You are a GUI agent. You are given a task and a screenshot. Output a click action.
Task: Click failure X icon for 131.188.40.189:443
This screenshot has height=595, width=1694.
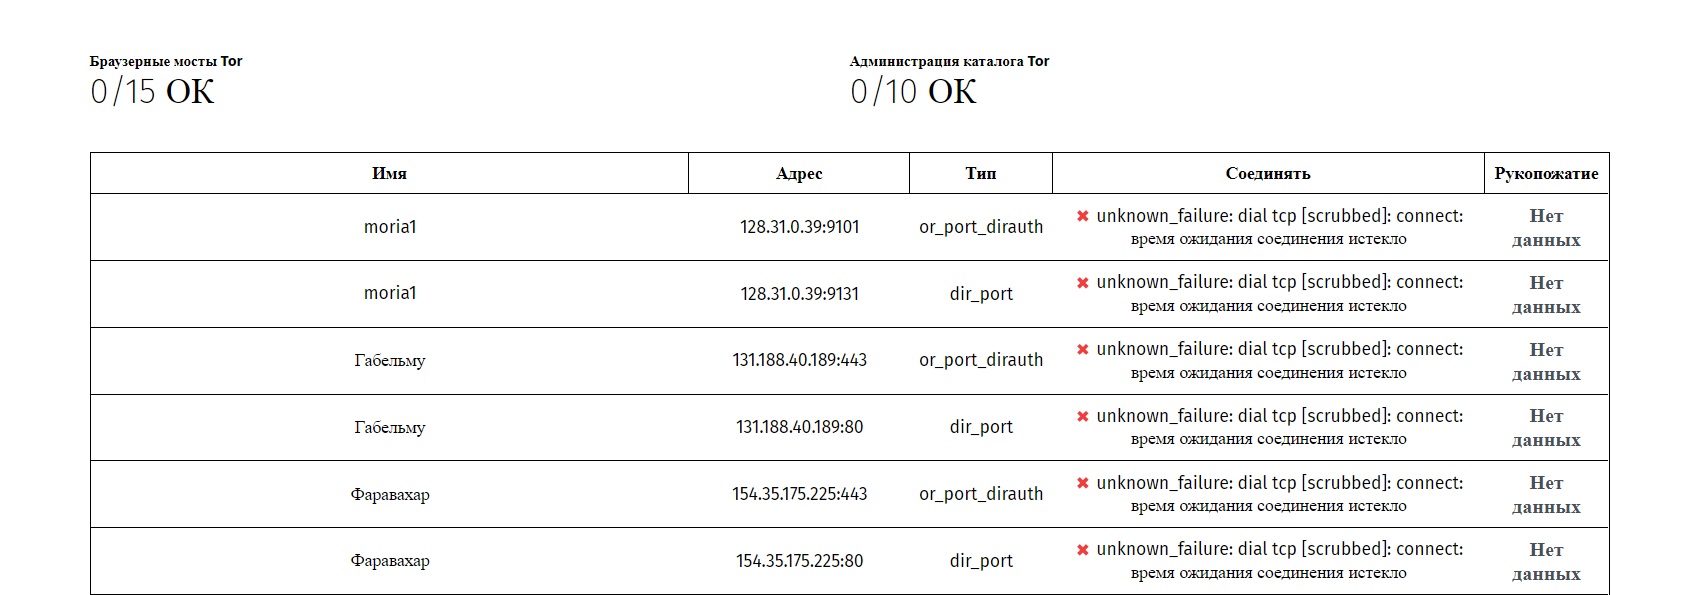tap(1082, 349)
